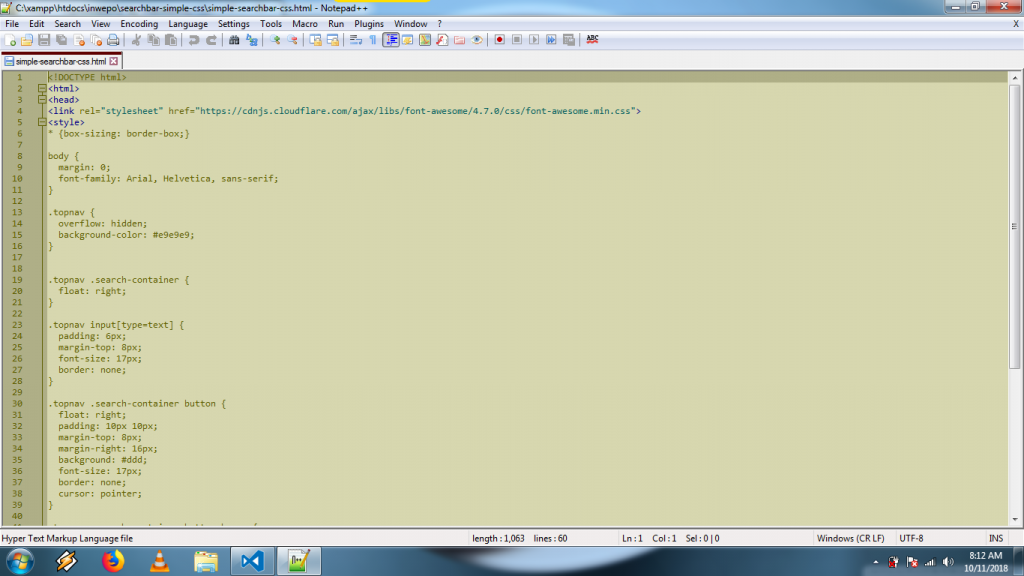Open the View menu

tap(100, 24)
